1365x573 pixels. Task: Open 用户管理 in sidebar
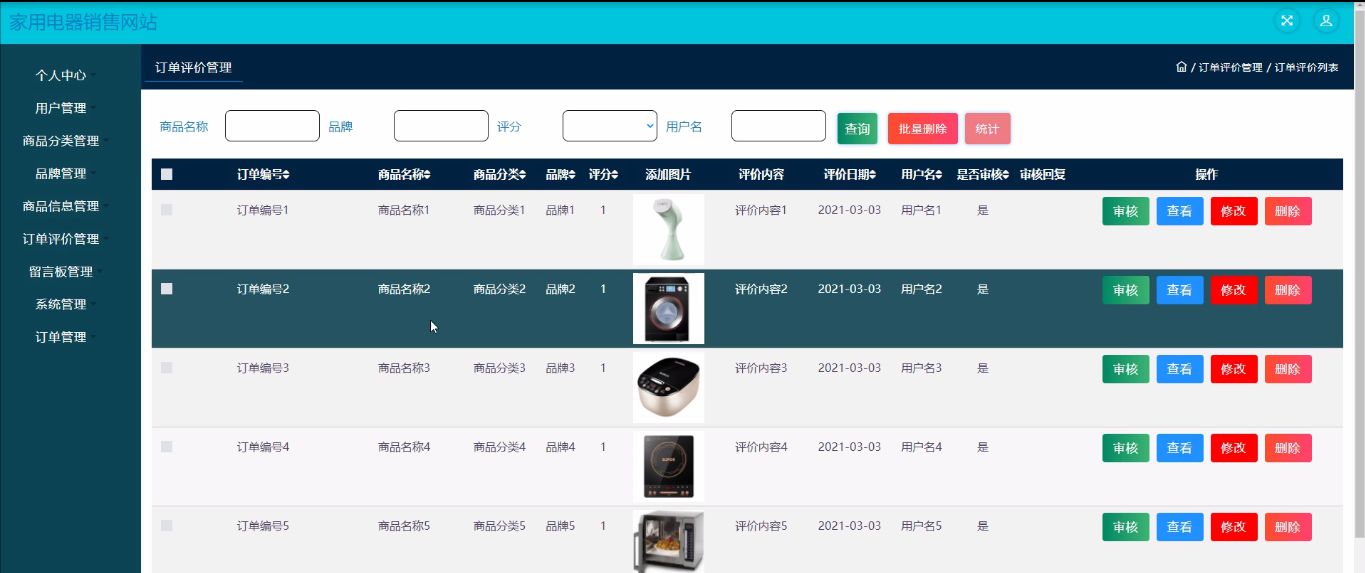(61, 108)
